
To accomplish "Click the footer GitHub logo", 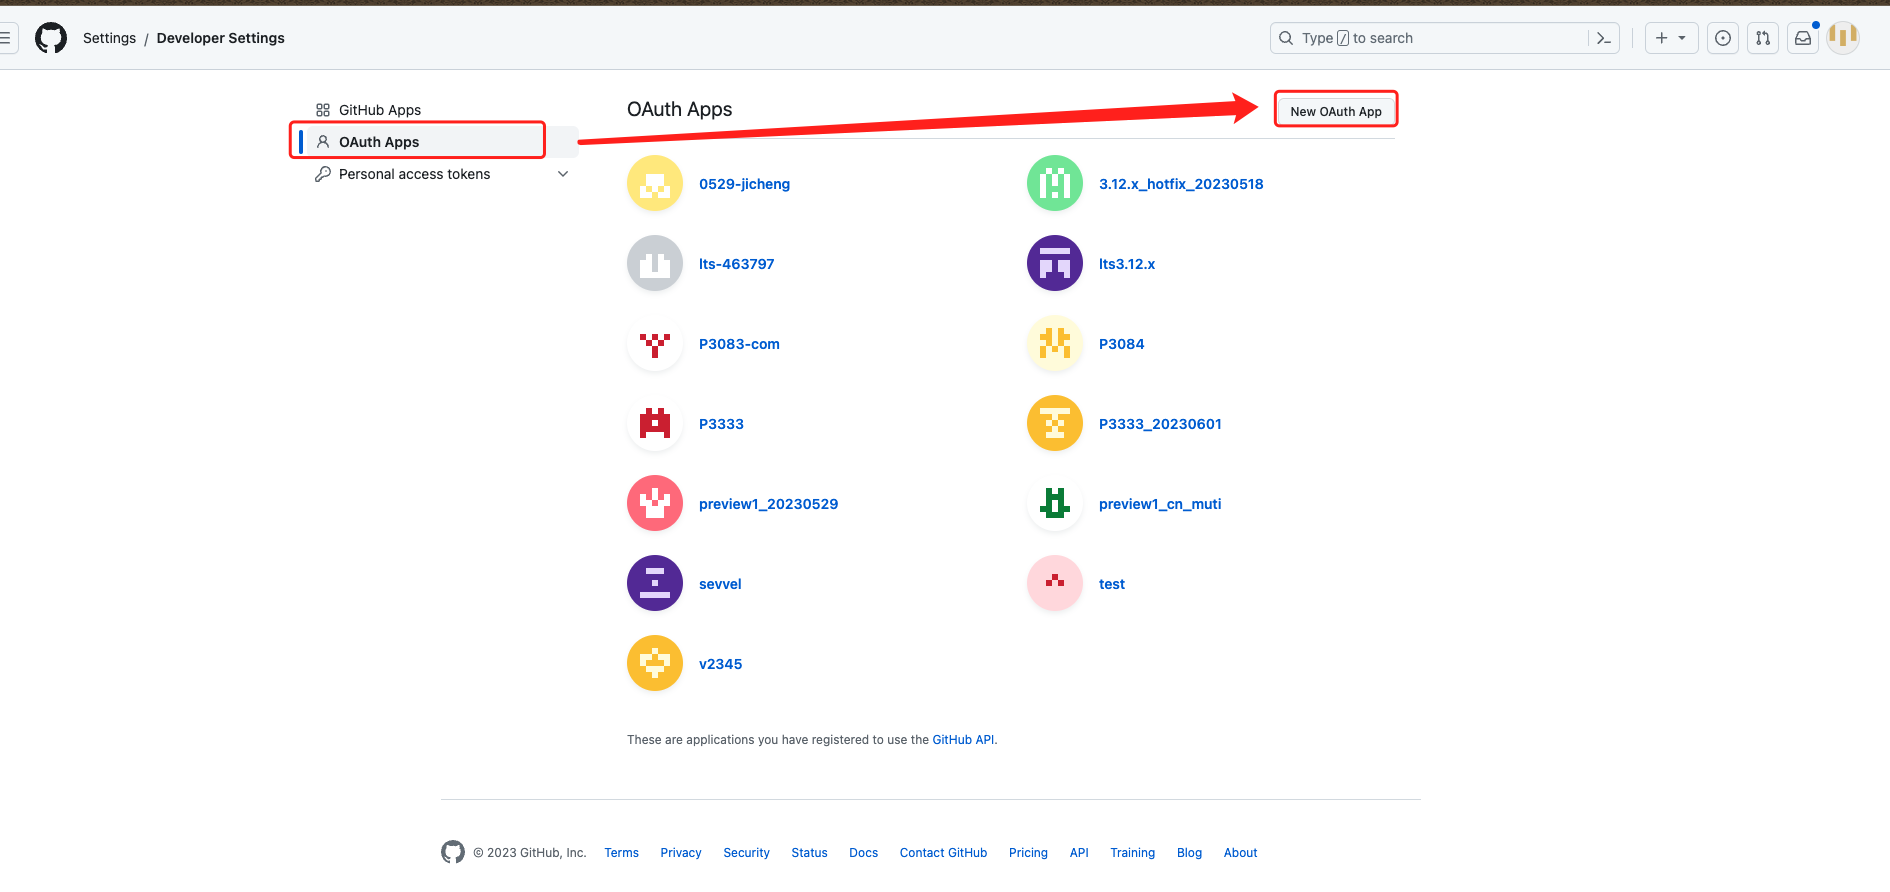I will [453, 852].
